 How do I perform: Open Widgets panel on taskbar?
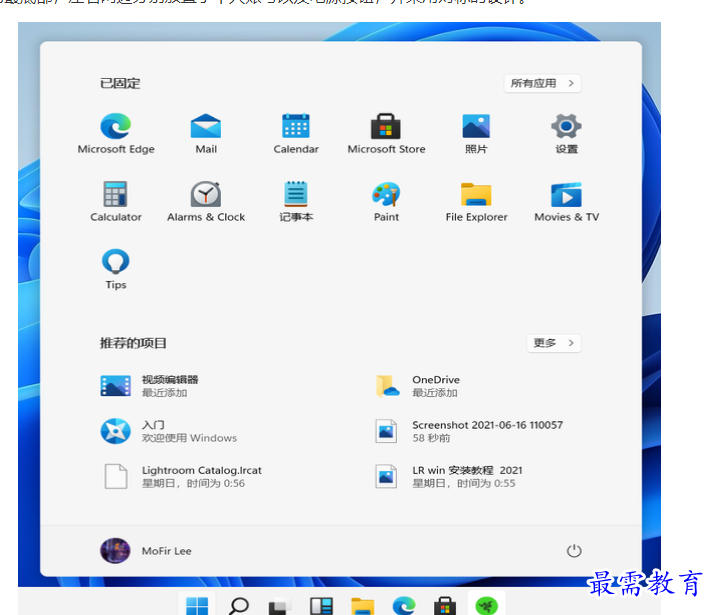tap(321, 606)
